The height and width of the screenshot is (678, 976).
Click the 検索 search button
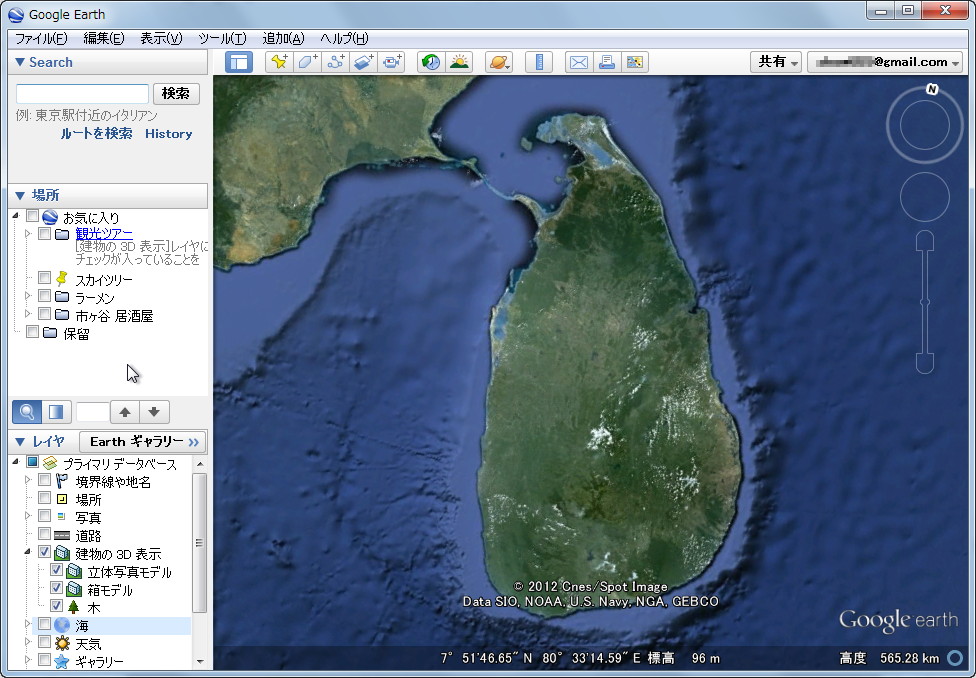175,93
